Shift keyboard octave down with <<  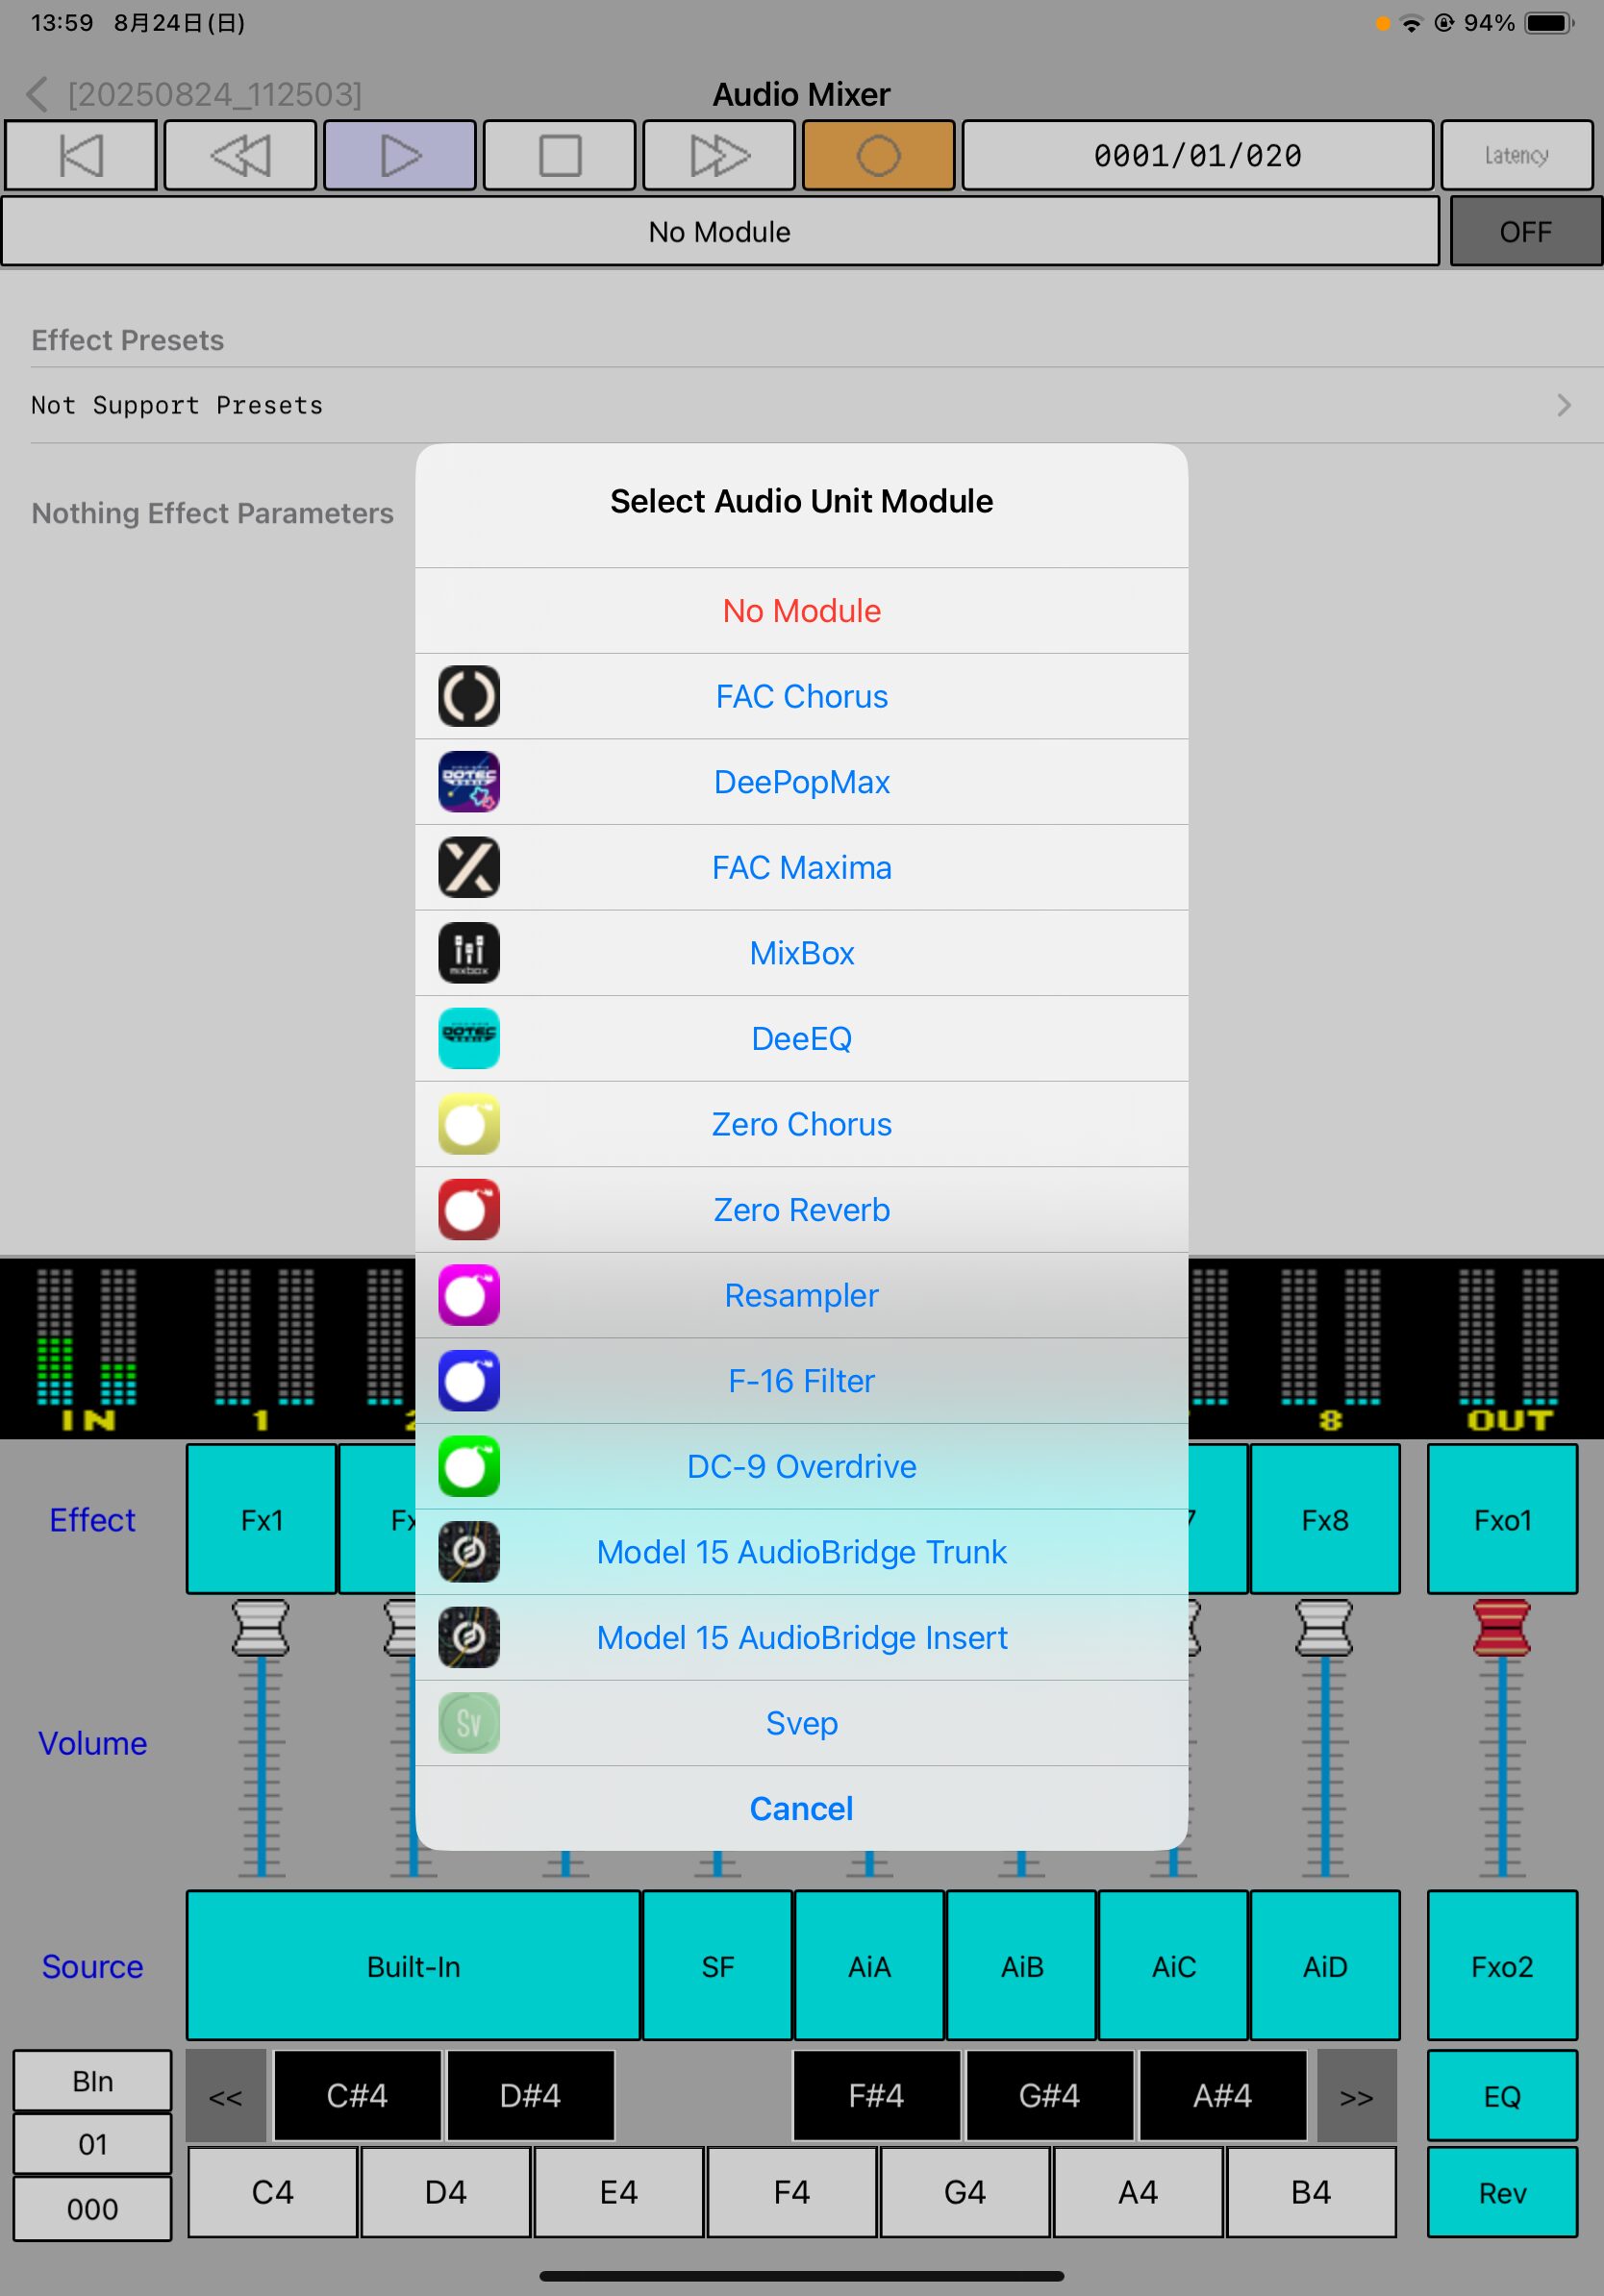pos(226,2096)
